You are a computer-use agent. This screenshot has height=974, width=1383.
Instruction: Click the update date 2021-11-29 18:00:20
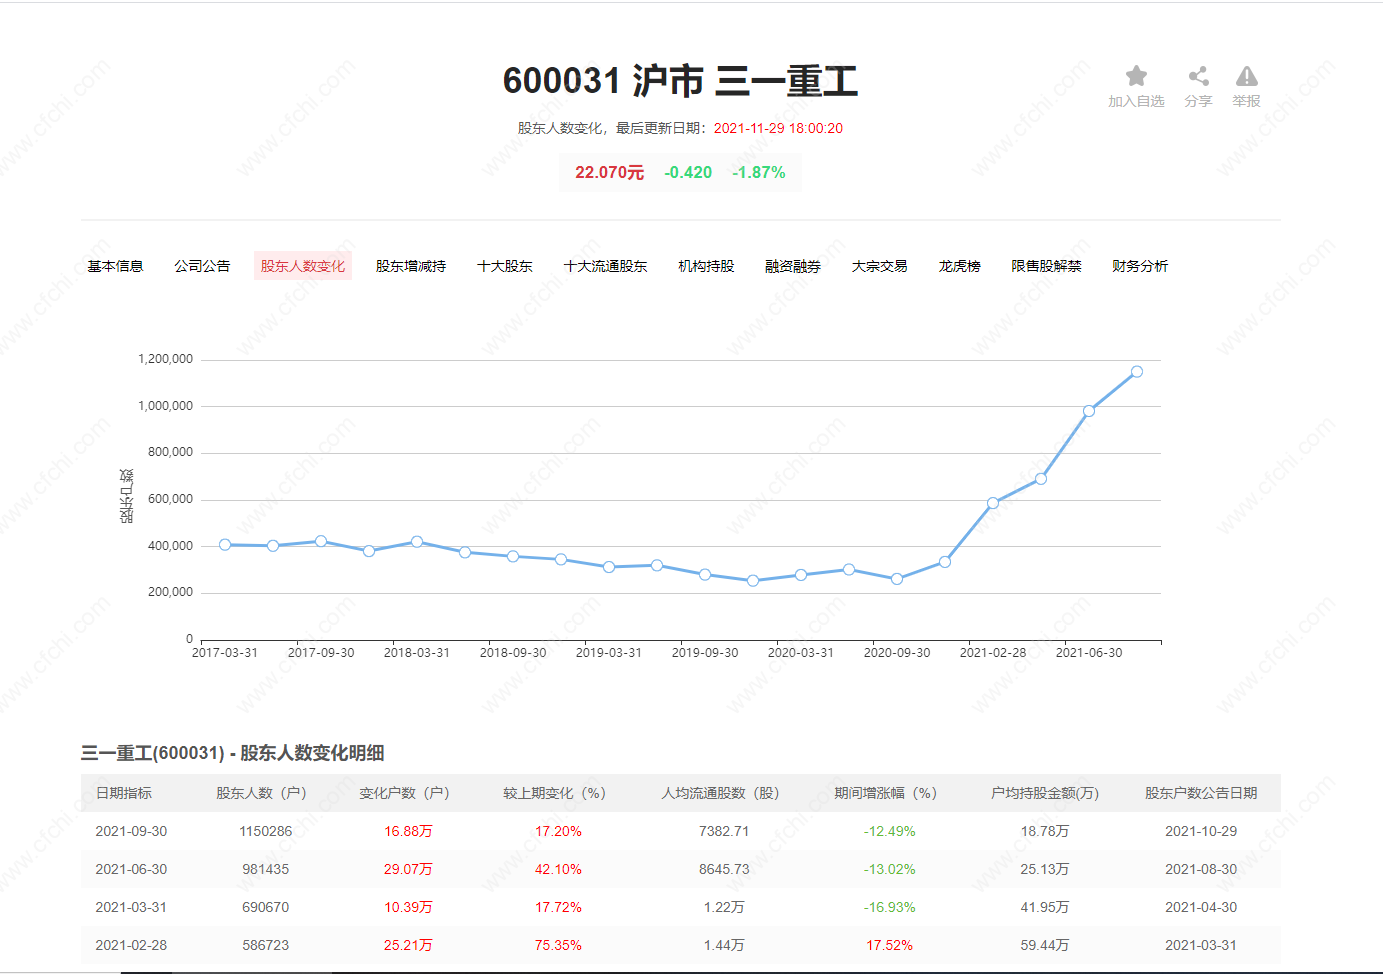778,128
